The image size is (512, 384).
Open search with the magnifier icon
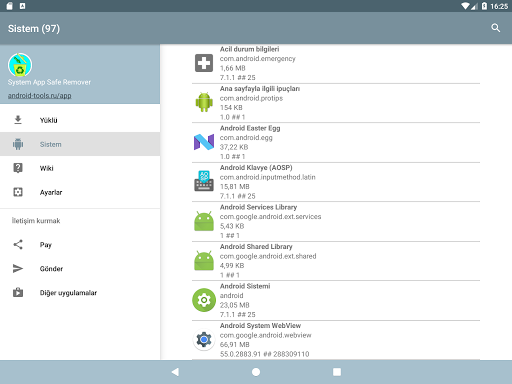point(496,28)
